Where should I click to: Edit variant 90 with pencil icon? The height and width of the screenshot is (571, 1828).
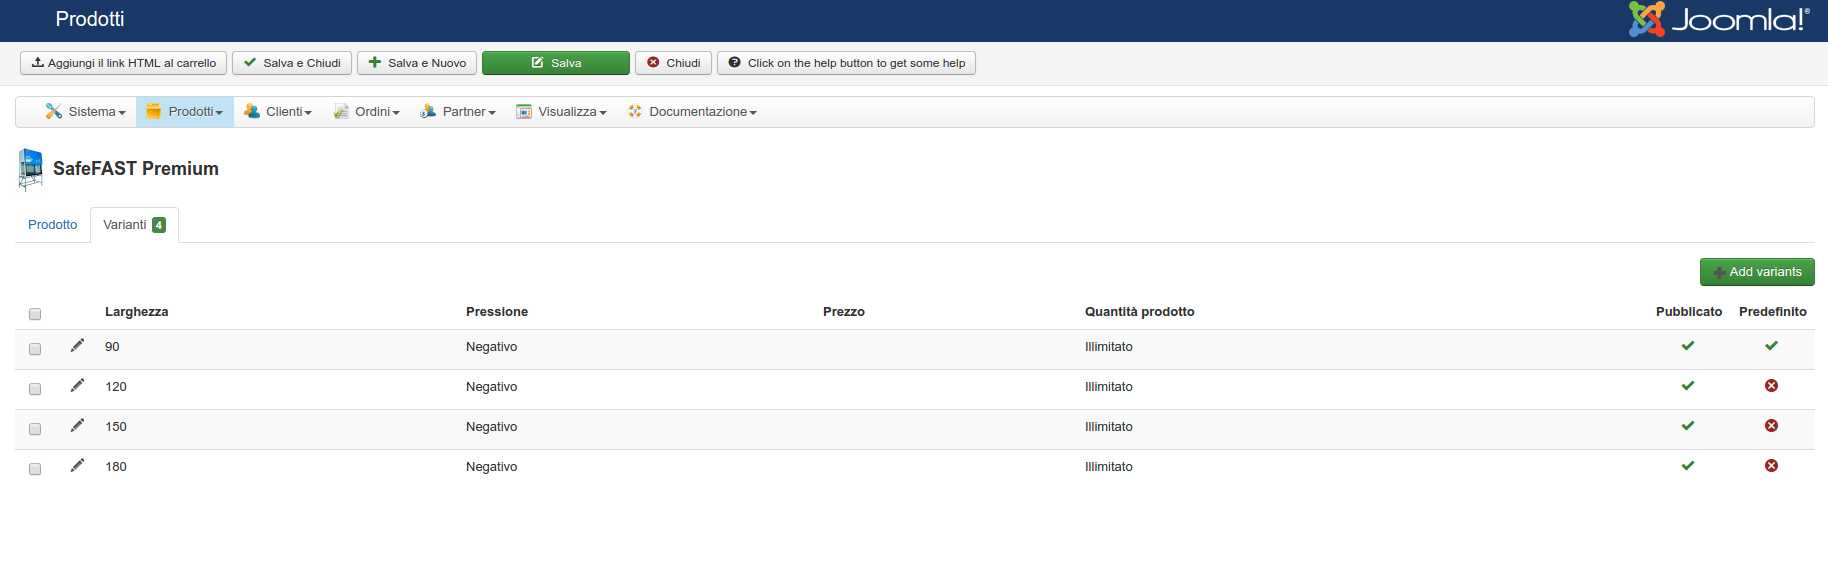tap(77, 346)
